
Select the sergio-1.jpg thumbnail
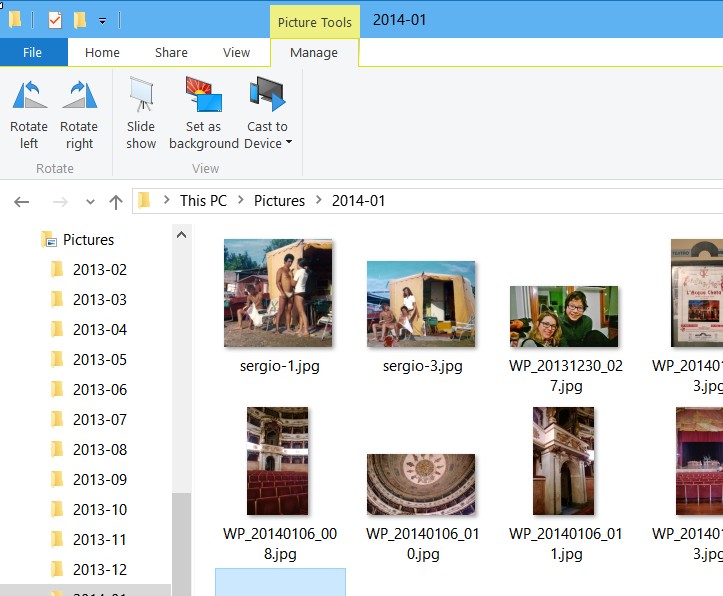tap(278, 293)
